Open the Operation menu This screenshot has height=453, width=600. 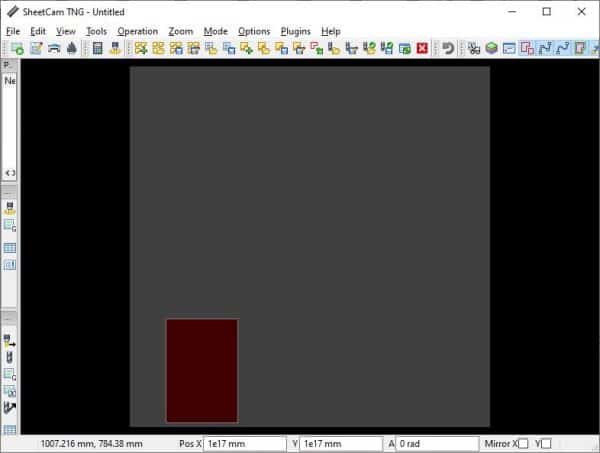[x=137, y=31]
